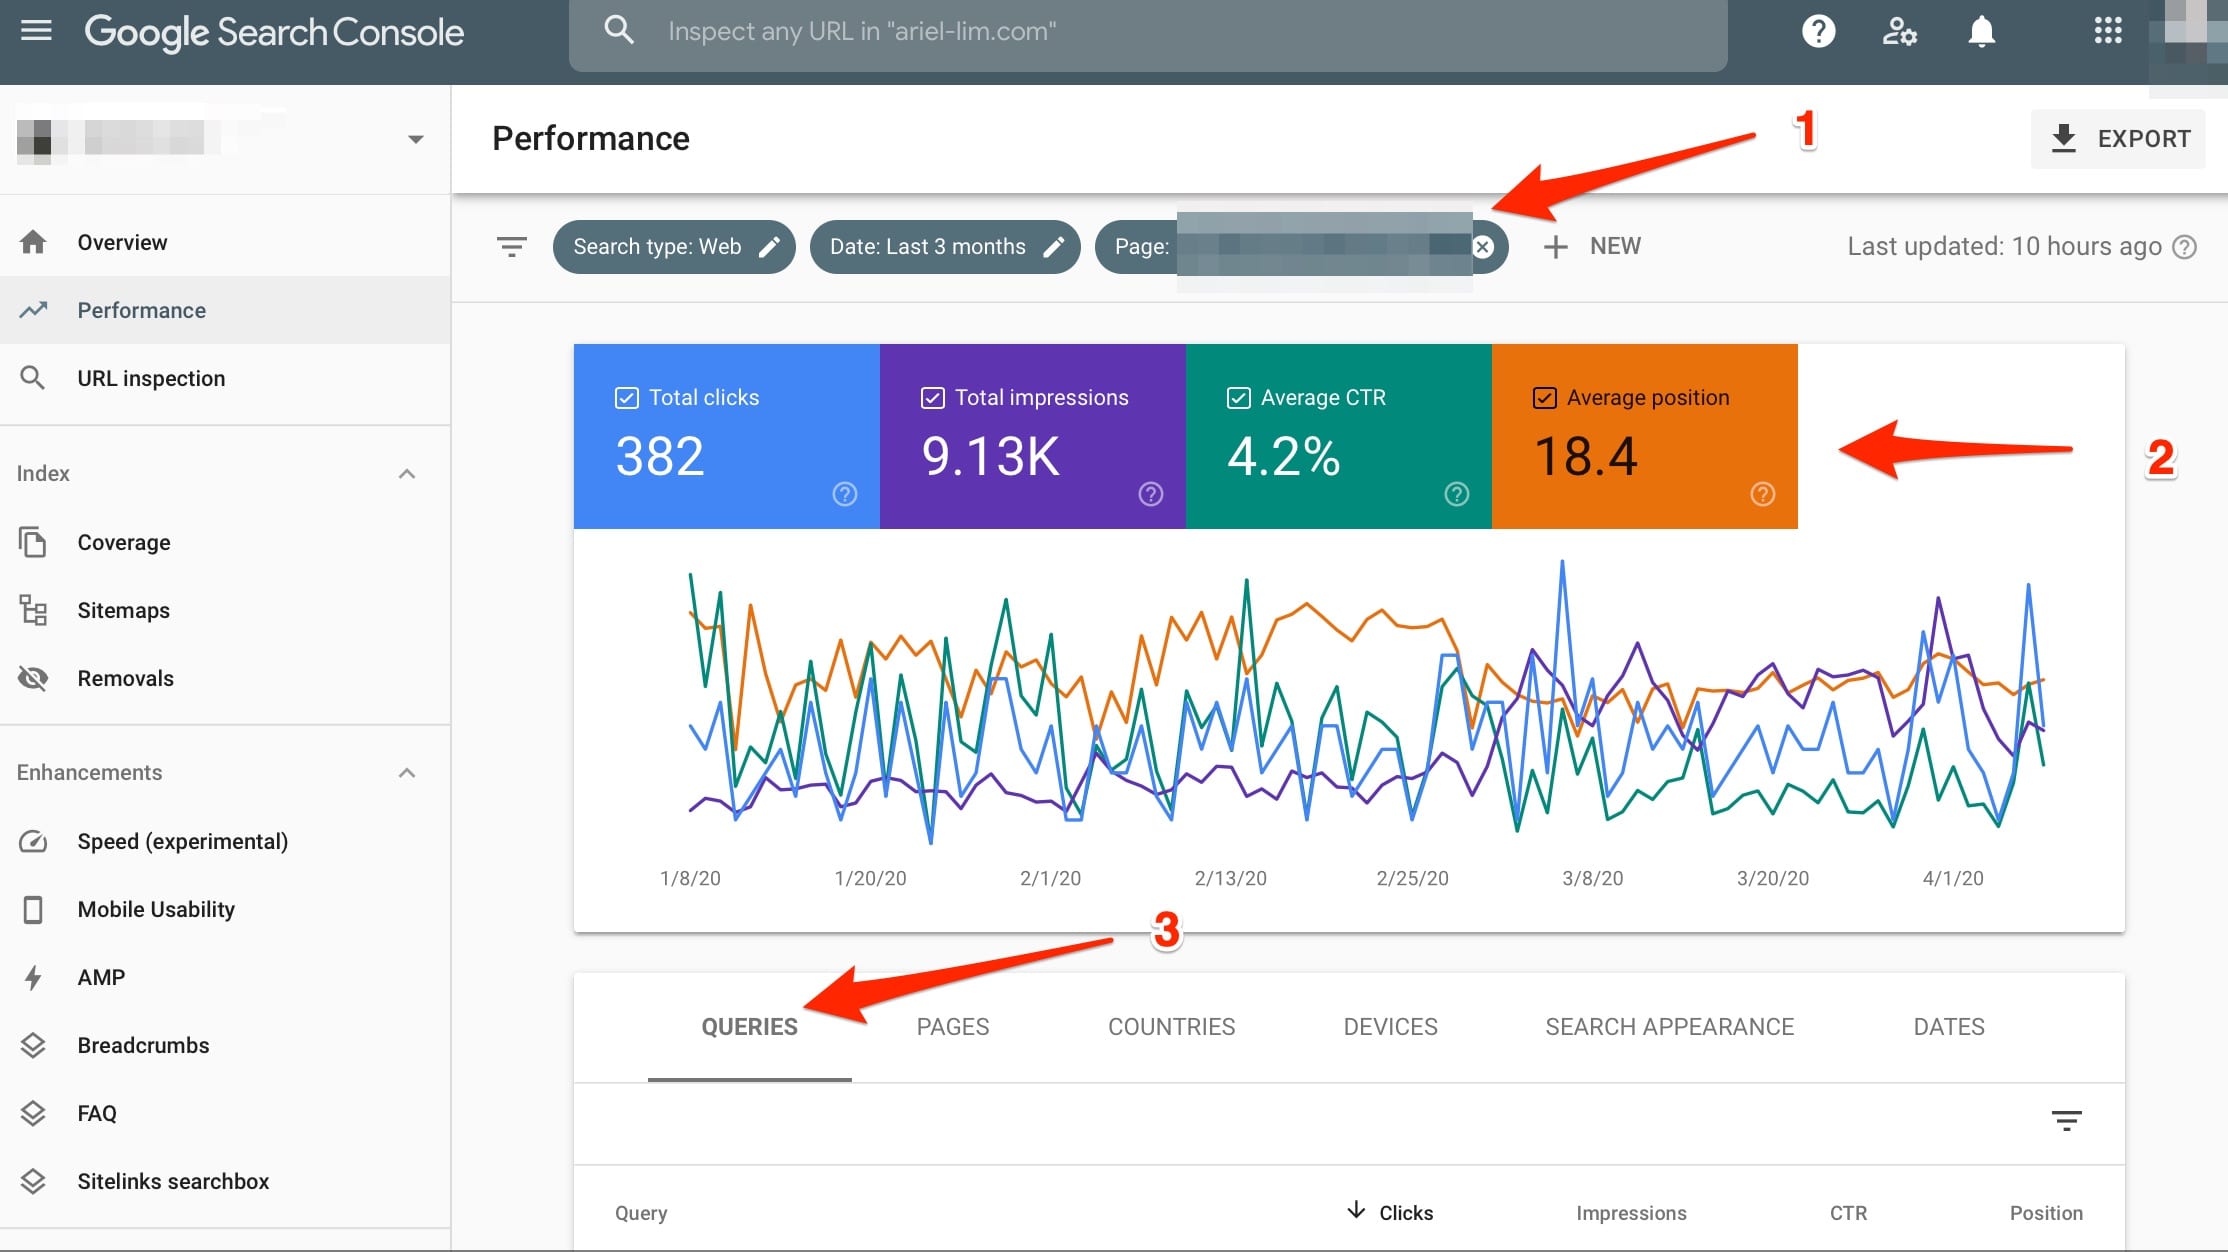Open the filter icon beside the report chips

coord(511,246)
